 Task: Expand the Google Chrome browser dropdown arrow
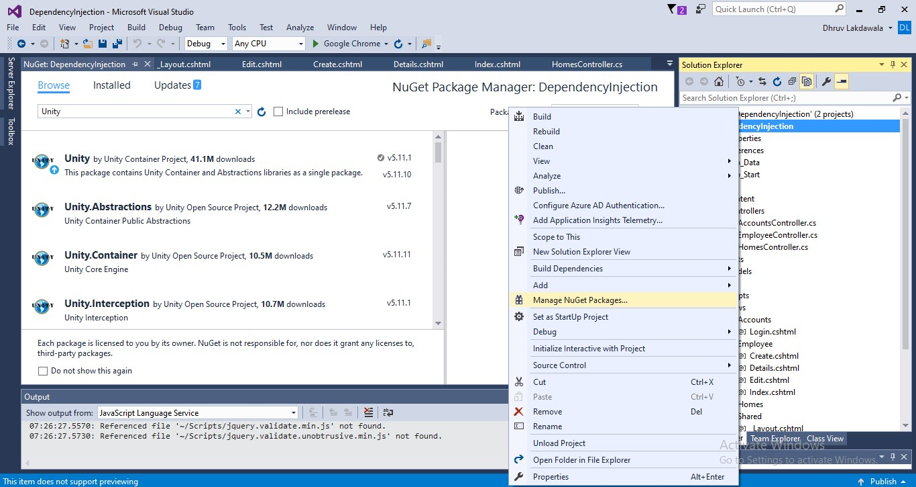(386, 44)
